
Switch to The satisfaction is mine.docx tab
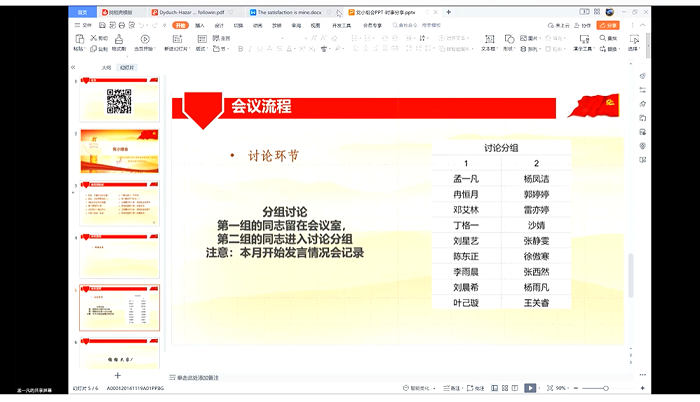290,12
